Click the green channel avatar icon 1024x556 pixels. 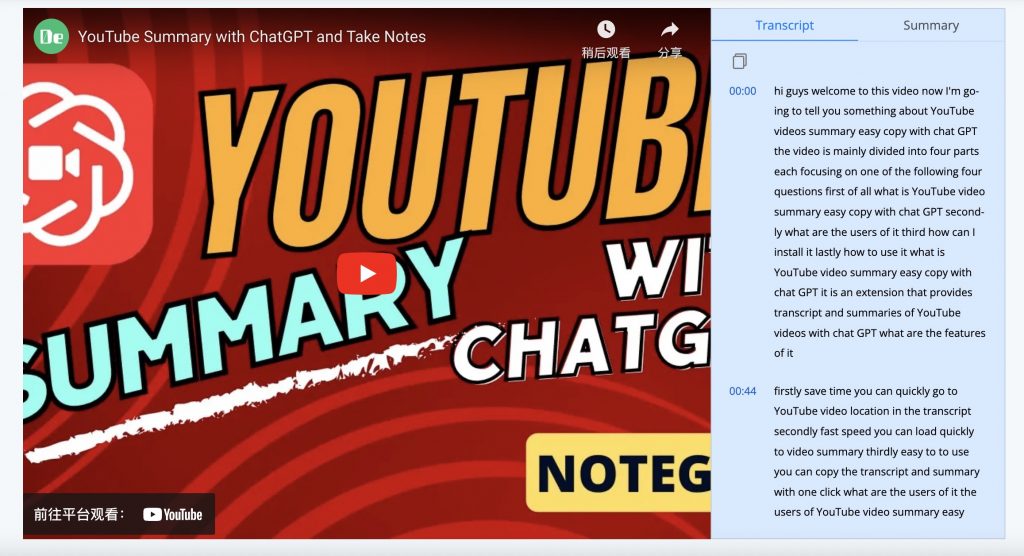coord(51,37)
